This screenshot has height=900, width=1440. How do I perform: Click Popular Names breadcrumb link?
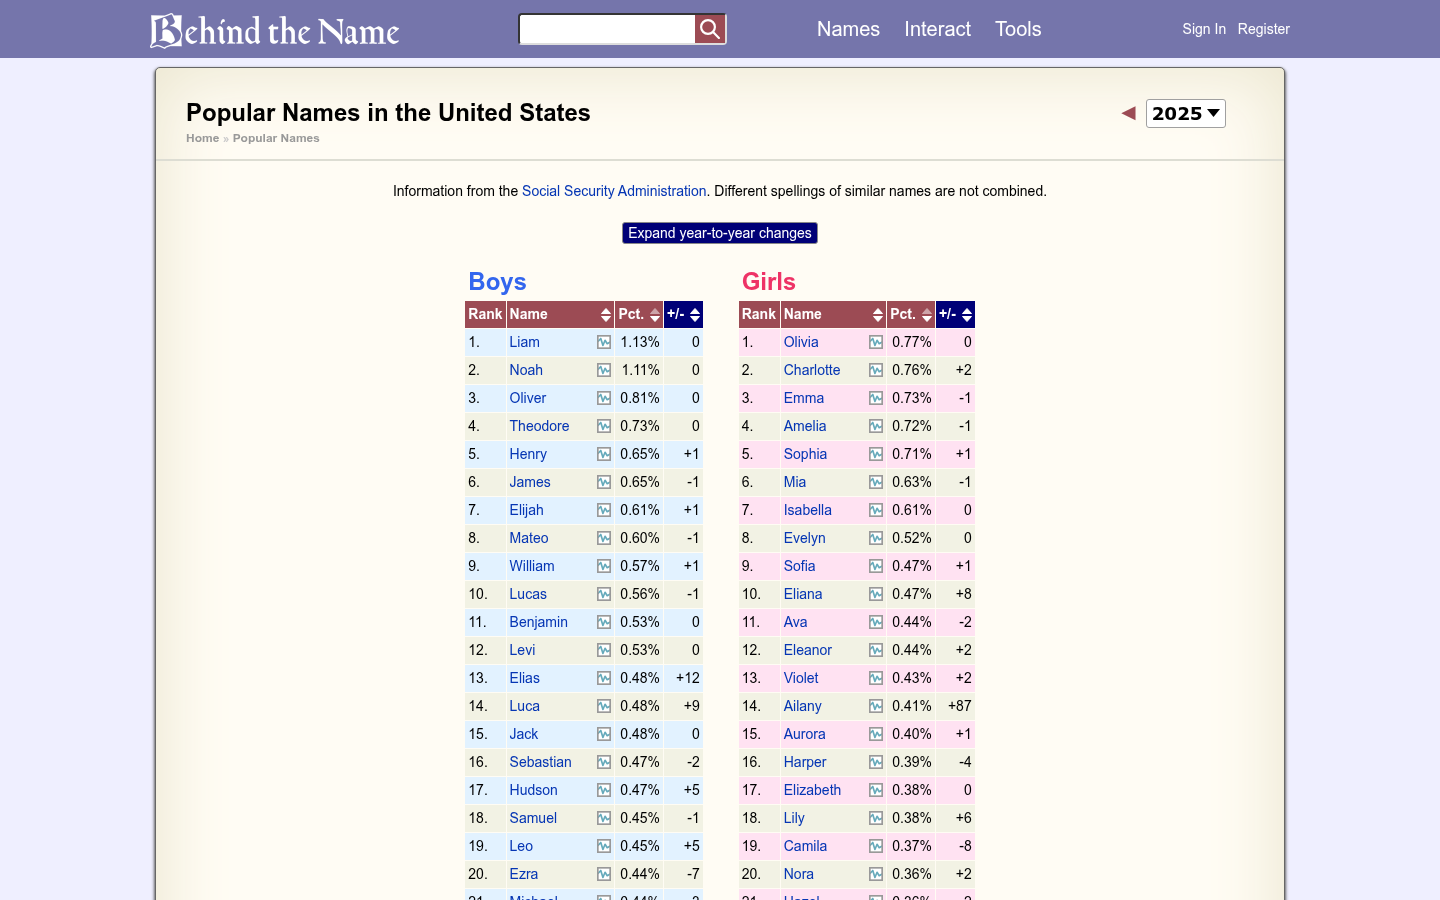pos(276,138)
